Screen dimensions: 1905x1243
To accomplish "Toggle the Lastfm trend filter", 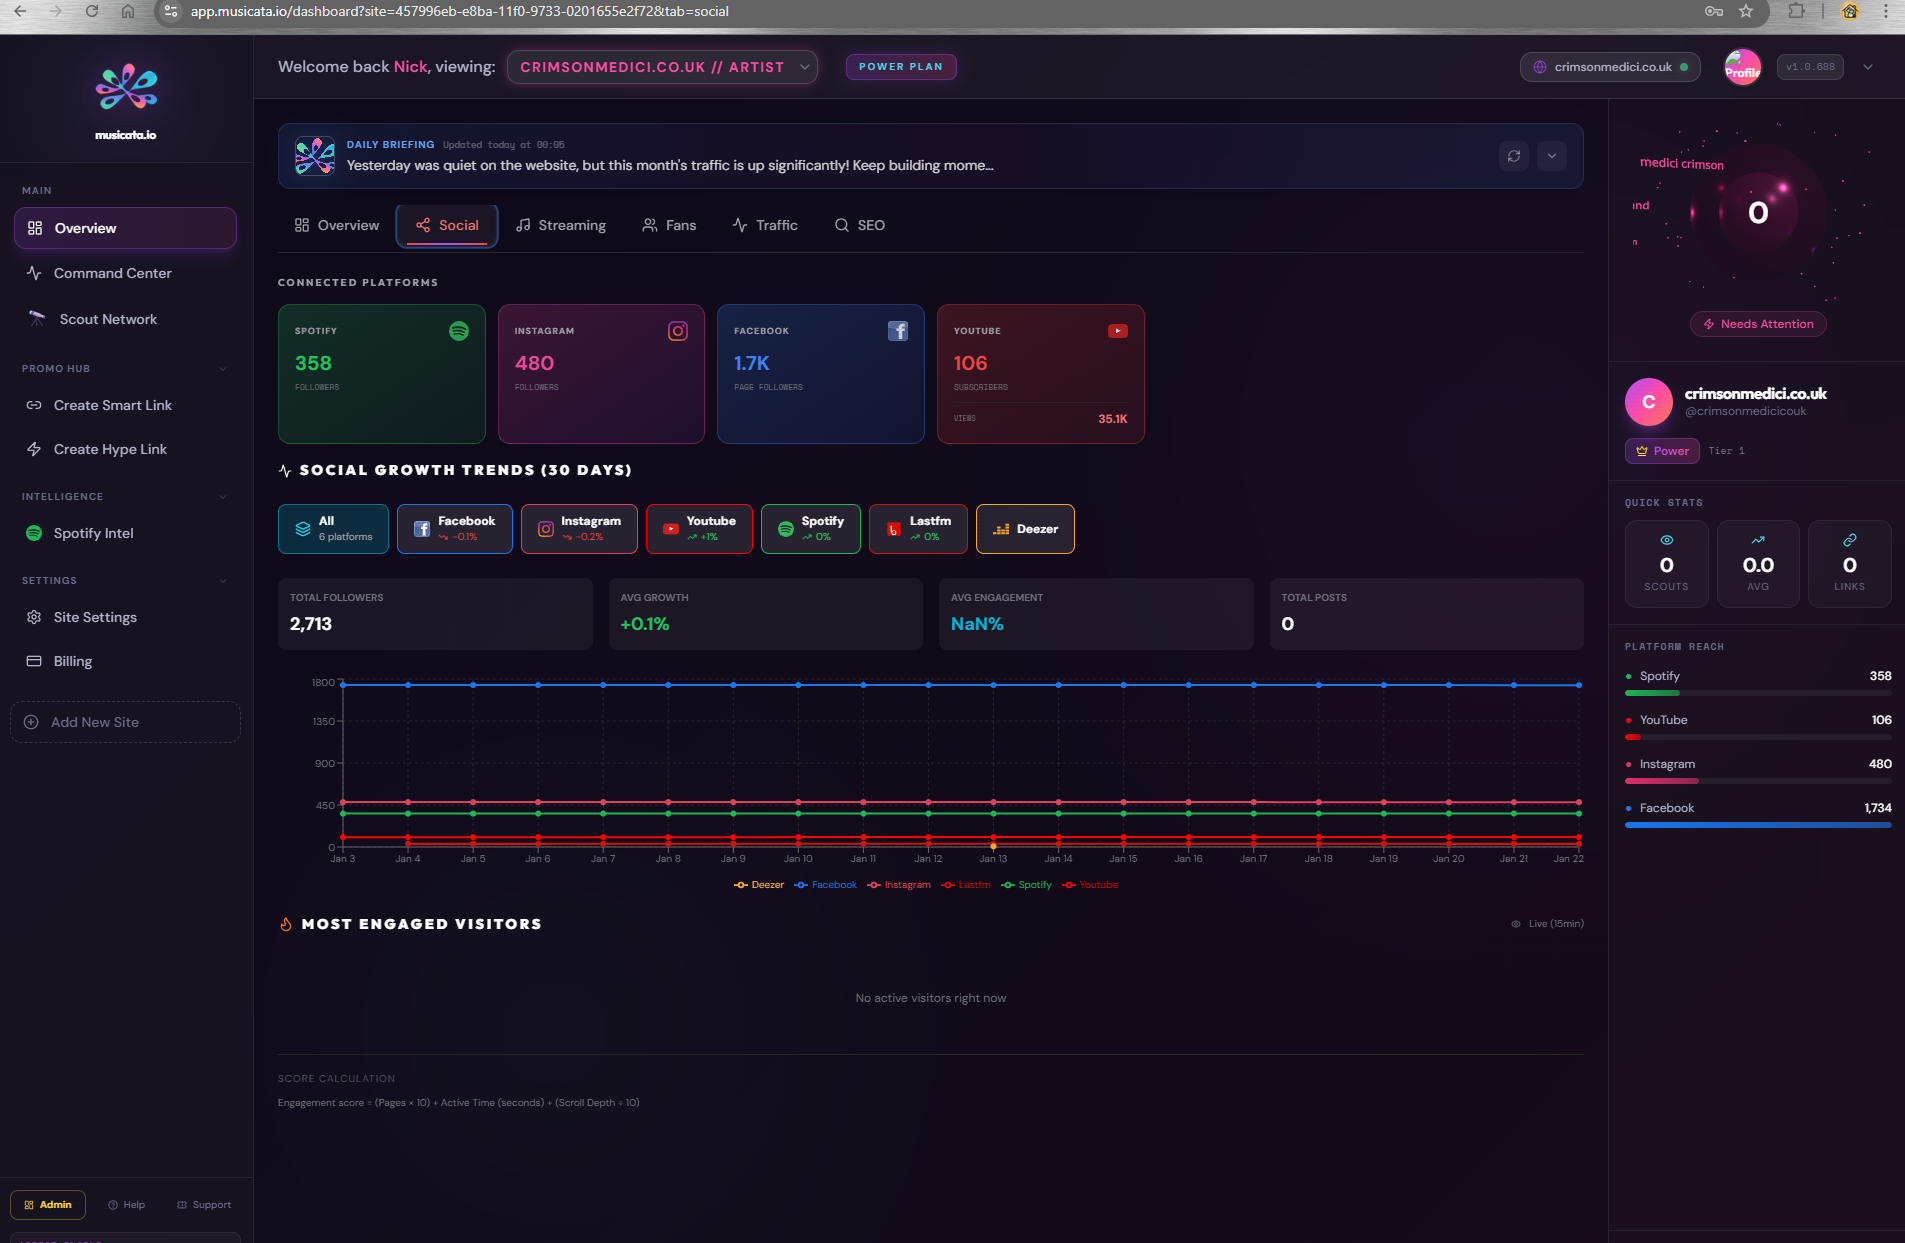I will (918, 529).
